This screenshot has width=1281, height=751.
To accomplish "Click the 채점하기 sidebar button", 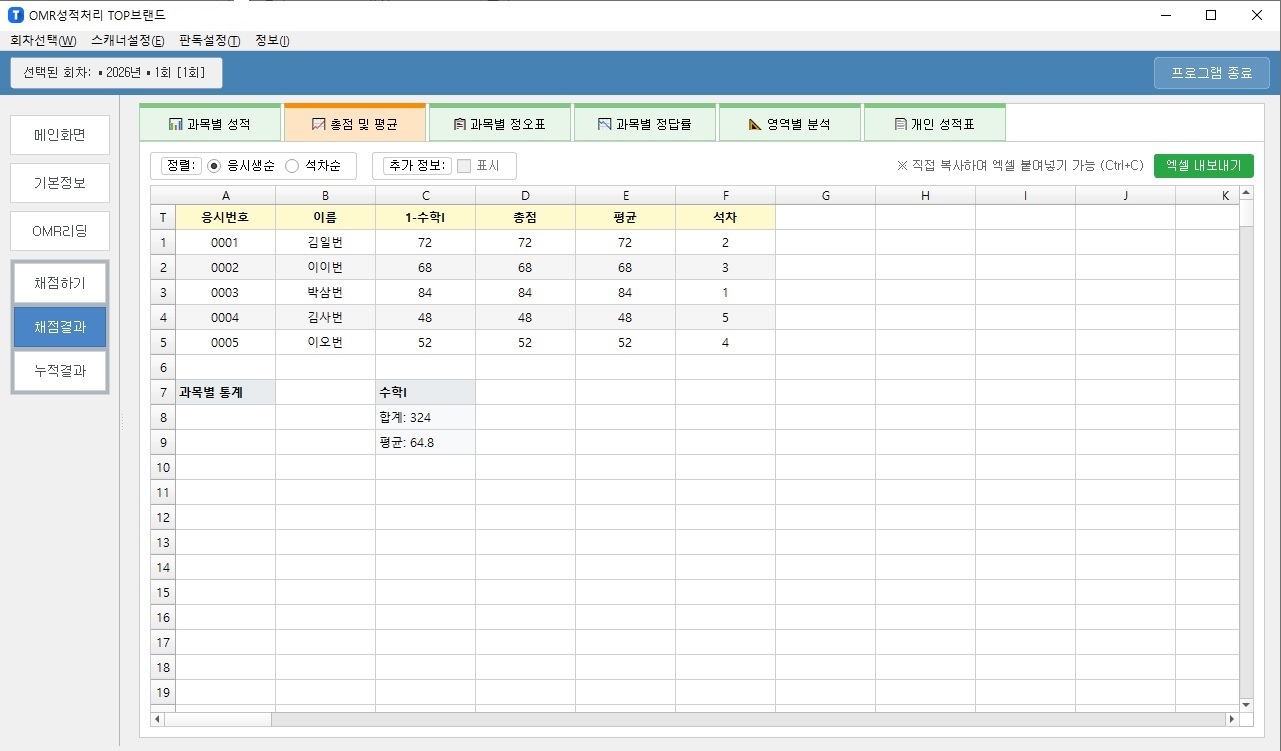I will (60, 284).
